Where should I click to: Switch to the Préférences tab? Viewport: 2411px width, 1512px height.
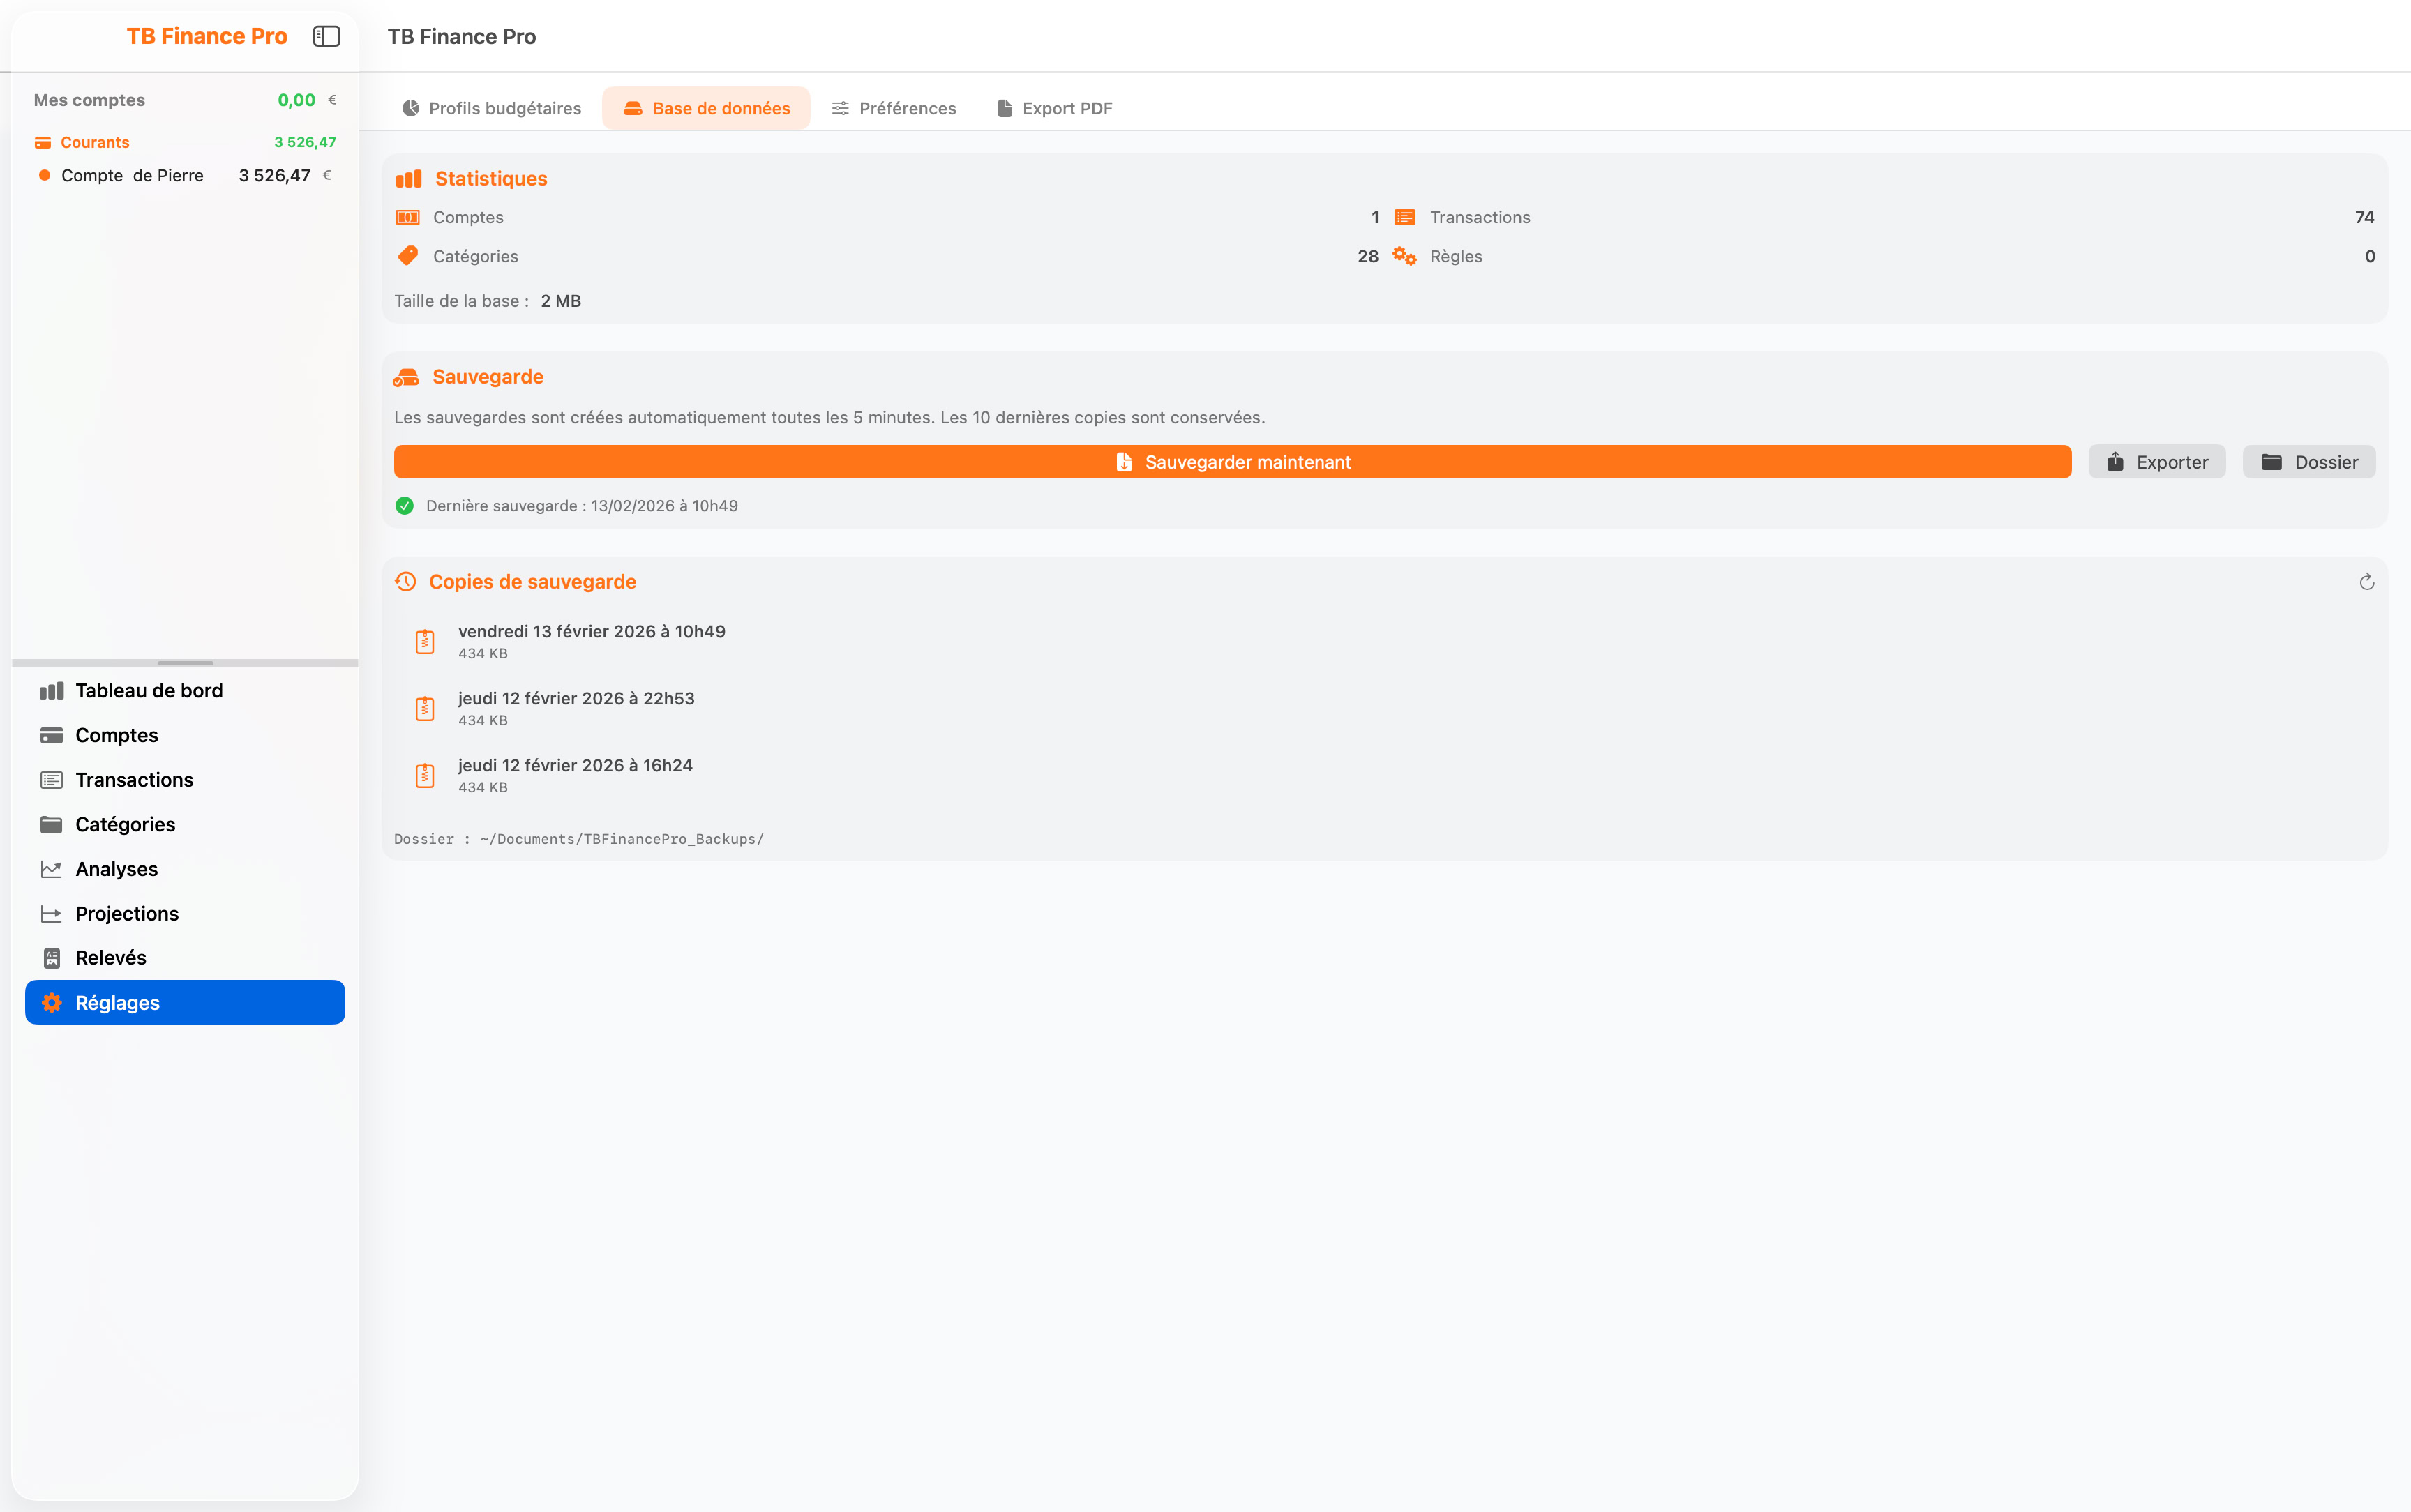point(894,108)
